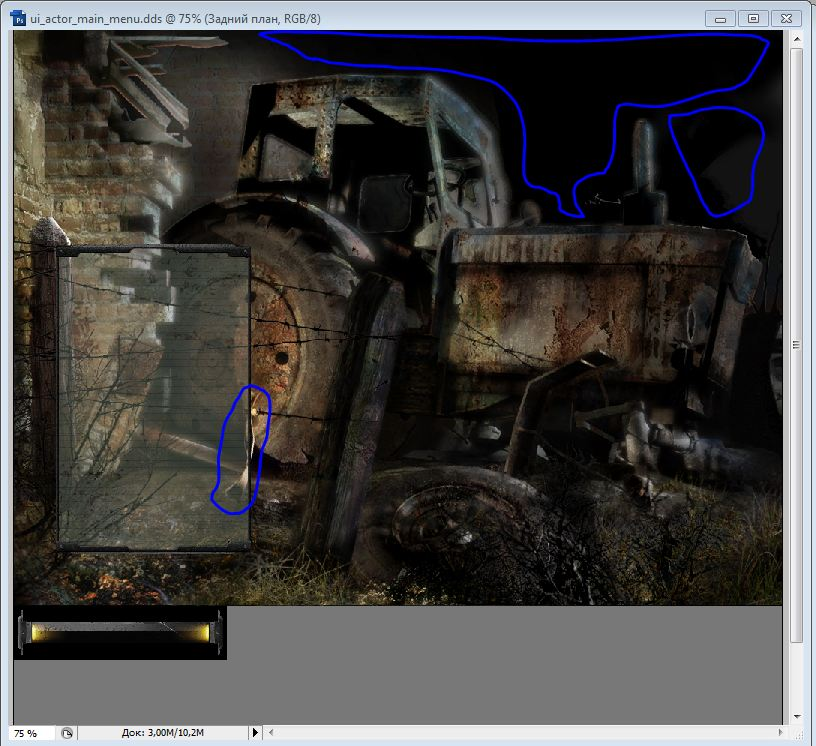The width and height of the screenshot is (816, 746).
Task: Click the vertical scrollbar thumb
Action: click(796, 345)
